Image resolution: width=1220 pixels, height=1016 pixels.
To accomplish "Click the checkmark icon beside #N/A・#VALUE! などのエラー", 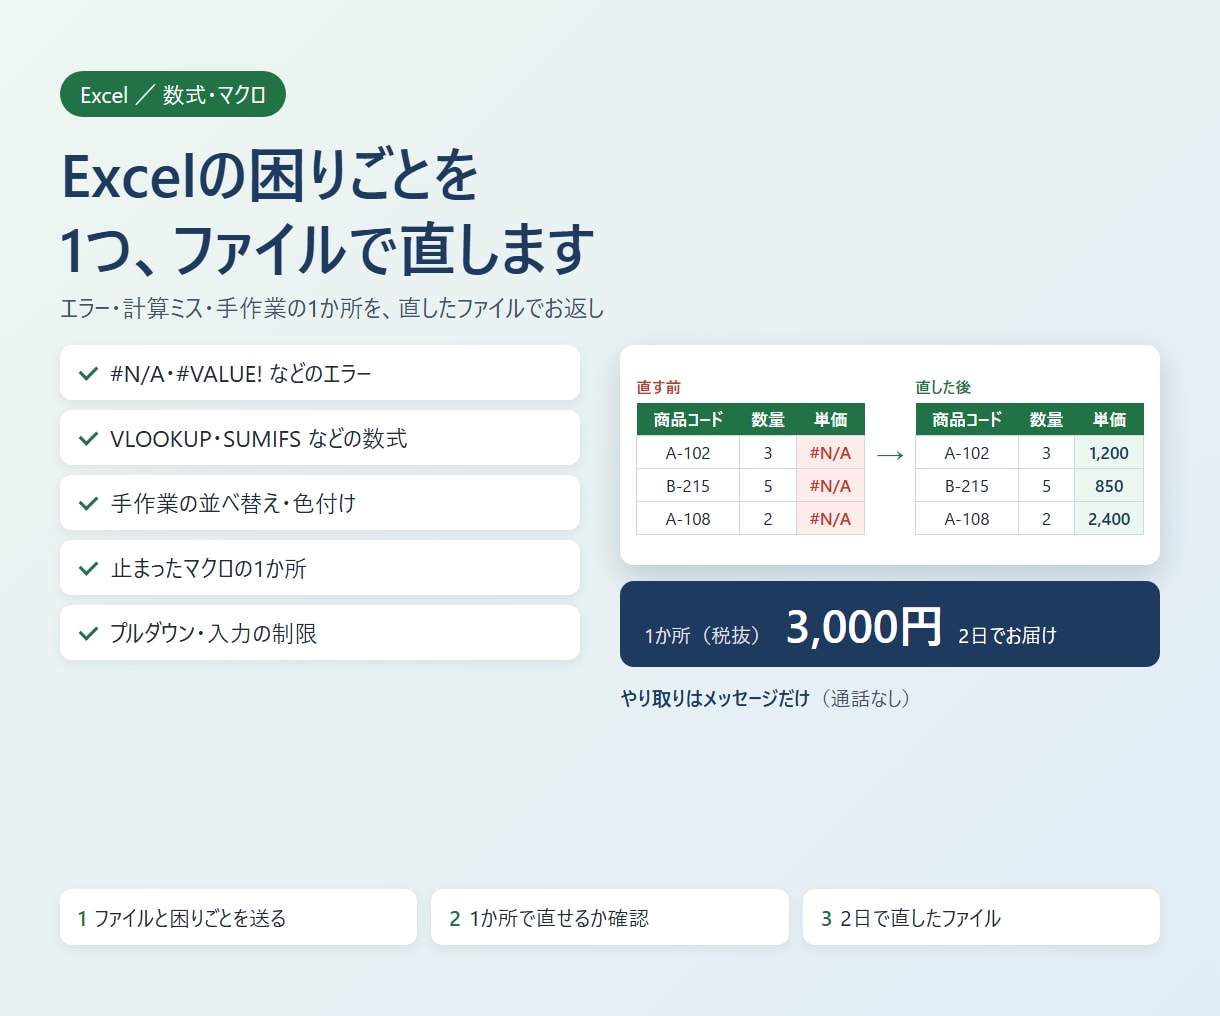I will point(88,374).
